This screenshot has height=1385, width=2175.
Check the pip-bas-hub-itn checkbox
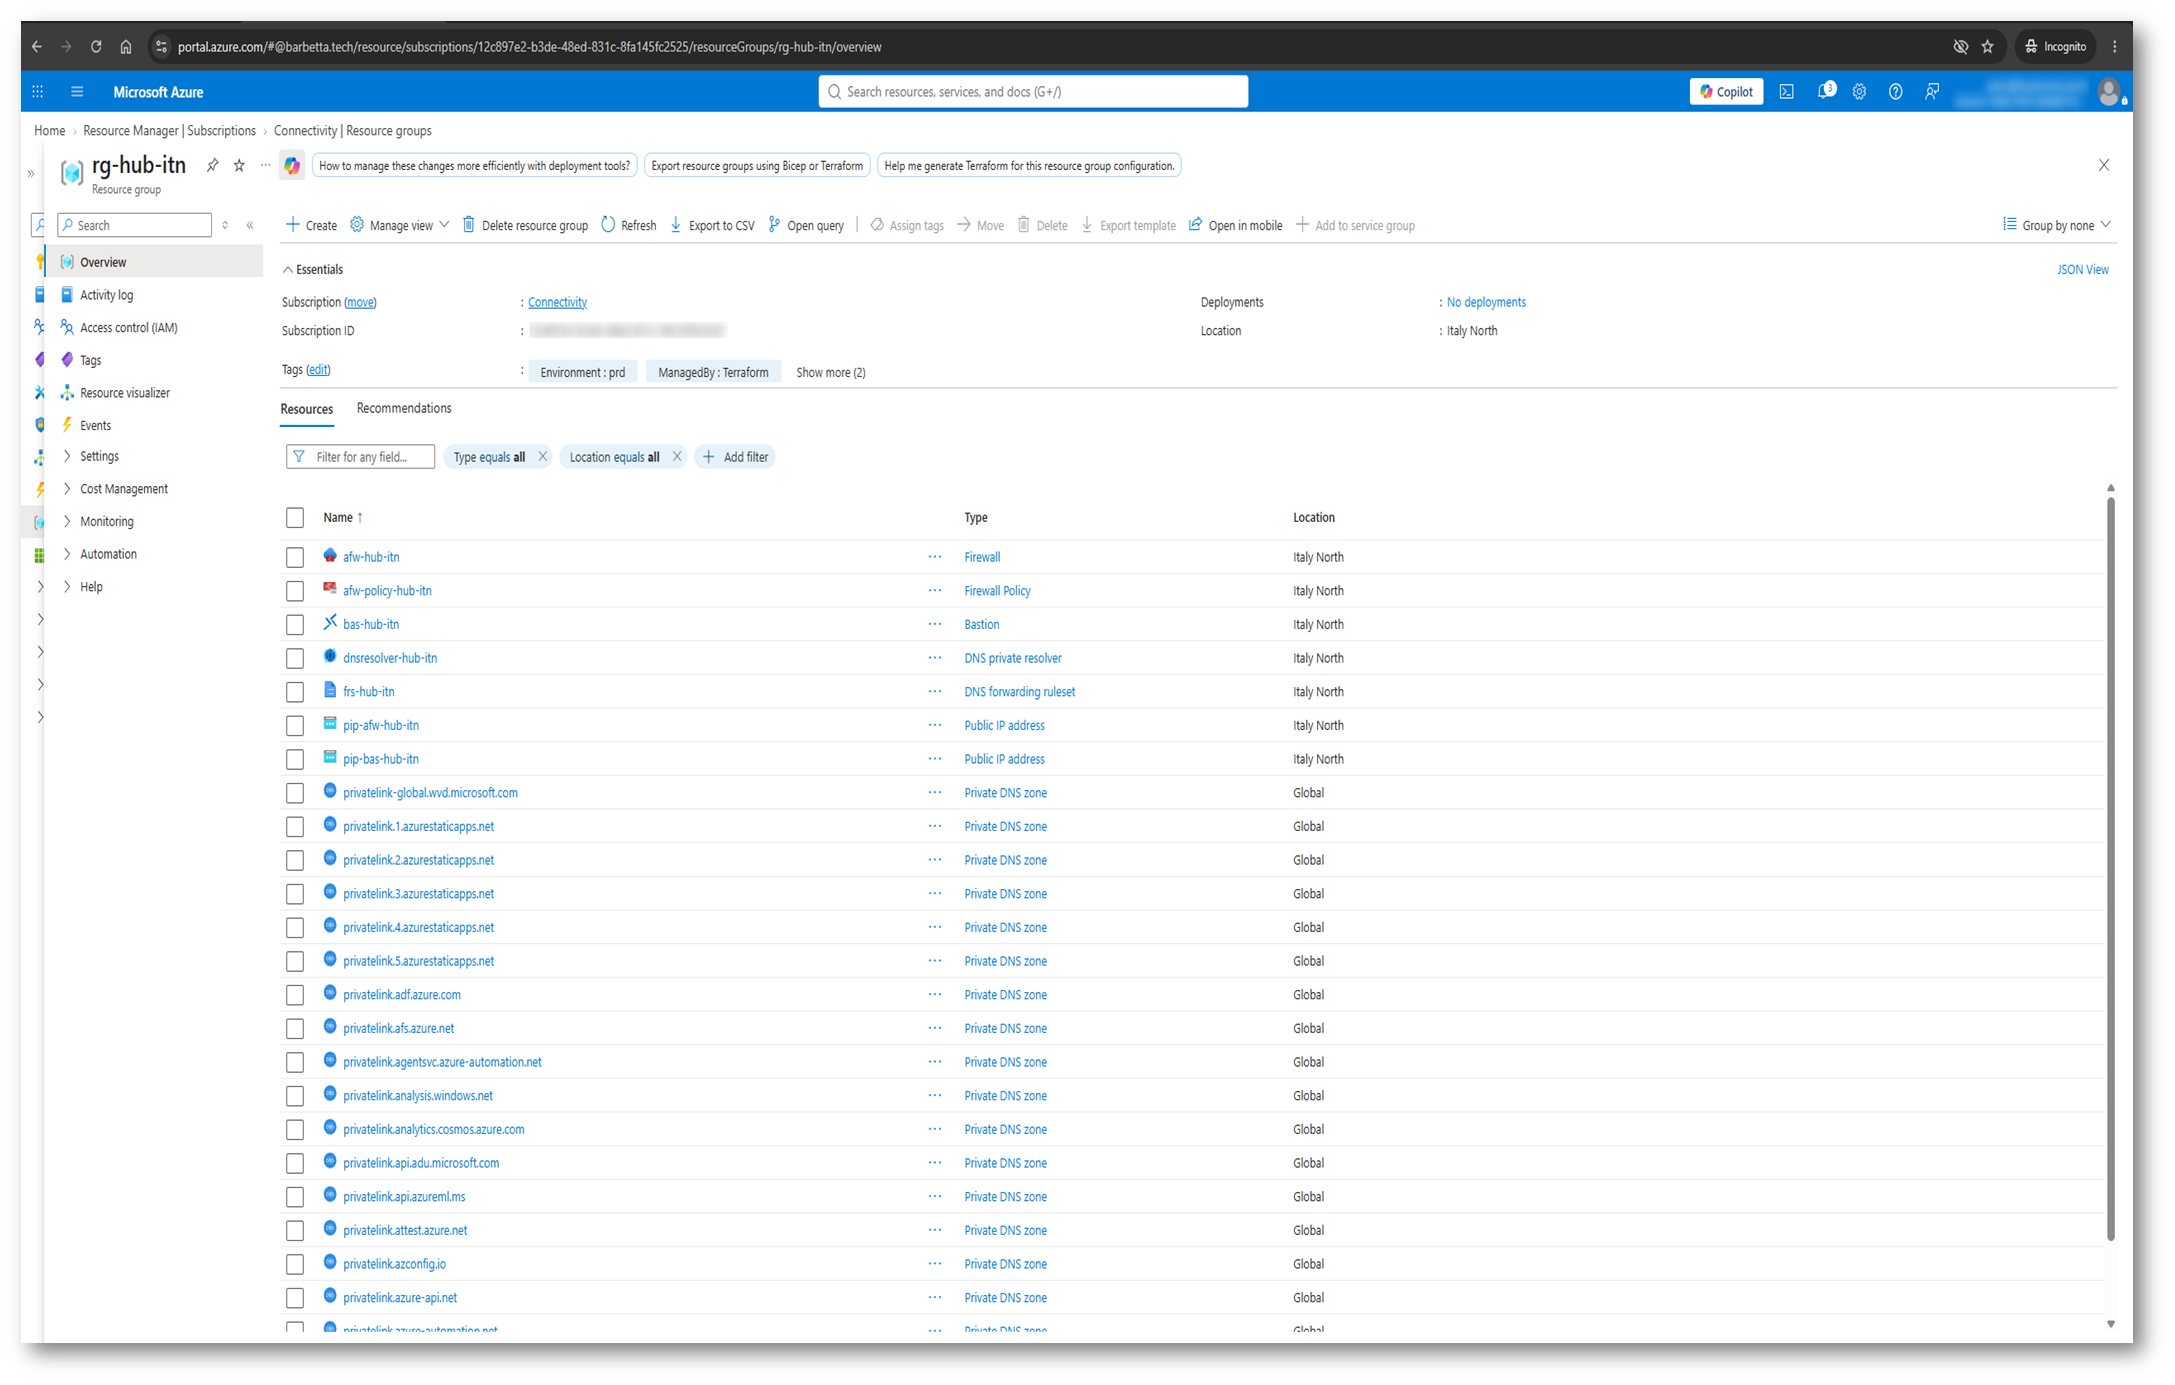295,761
